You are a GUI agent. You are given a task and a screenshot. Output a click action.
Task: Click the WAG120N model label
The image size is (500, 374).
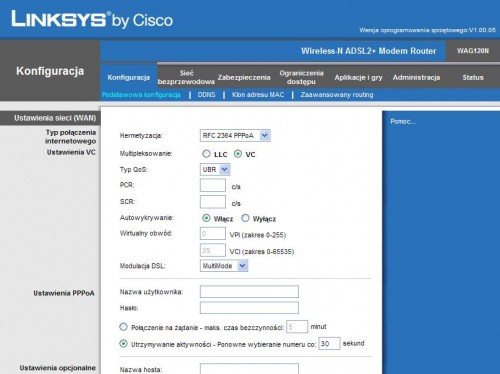473,51
